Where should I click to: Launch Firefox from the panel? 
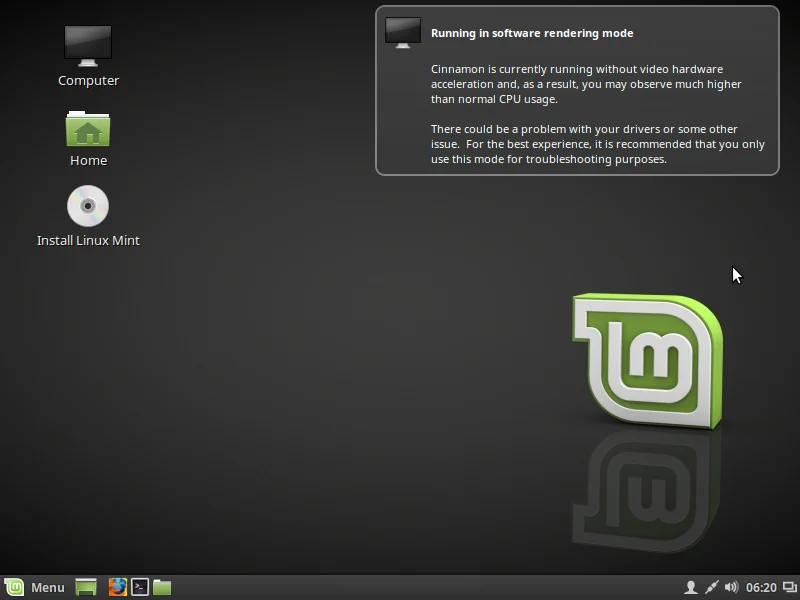tap(117, 587)
